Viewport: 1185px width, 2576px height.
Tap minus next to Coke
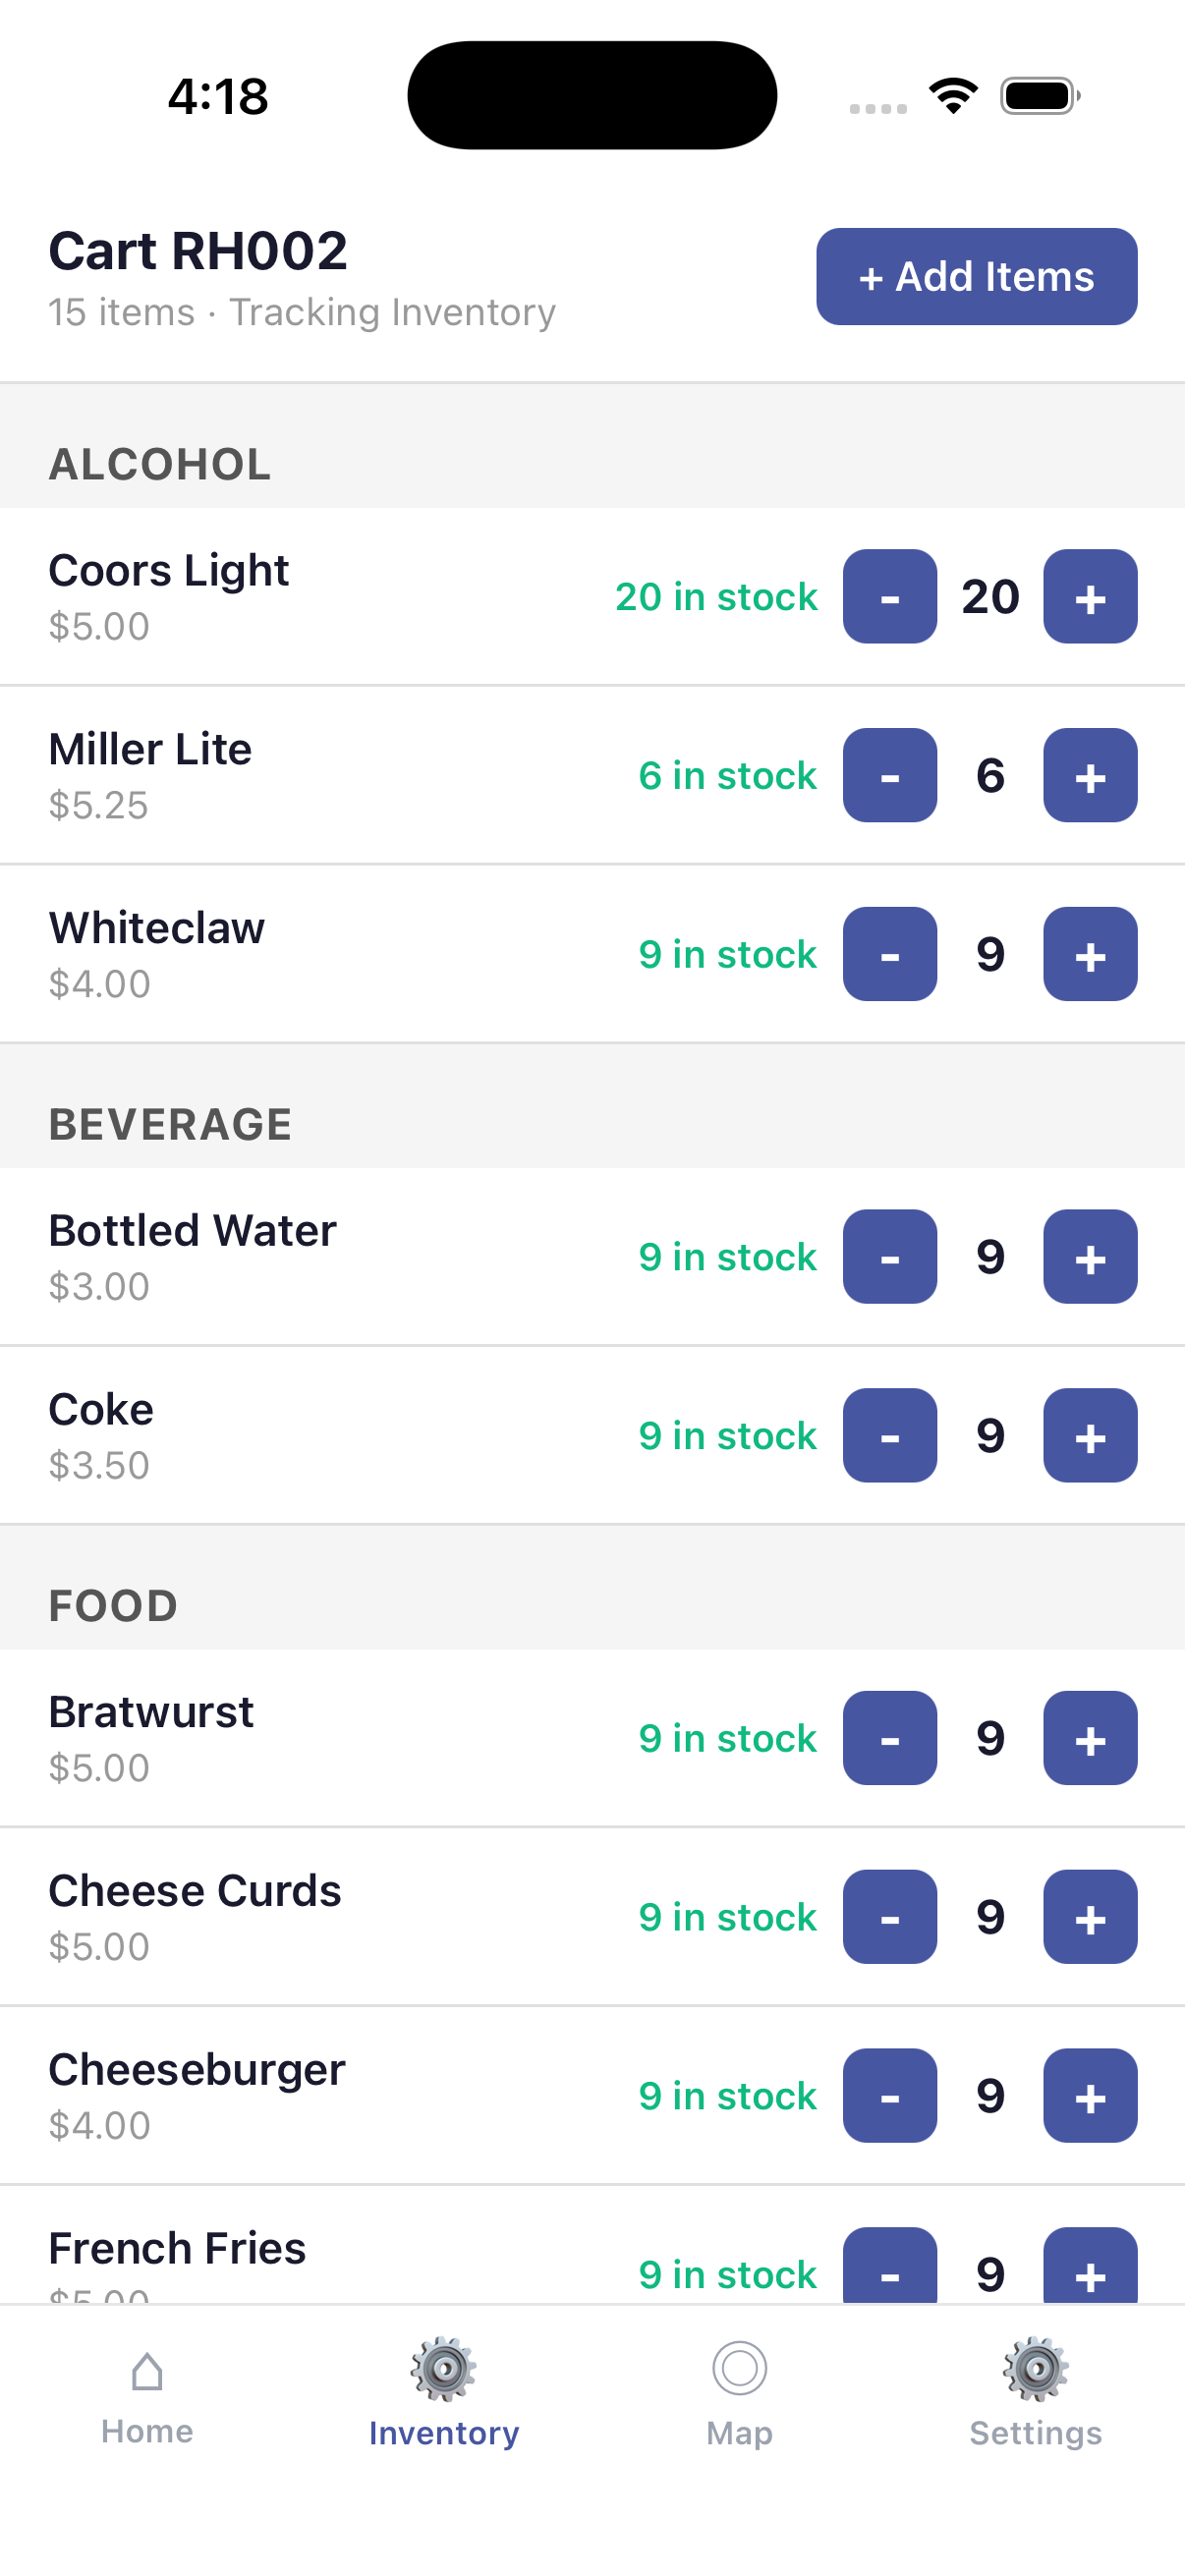click(x=889, y=1436)
